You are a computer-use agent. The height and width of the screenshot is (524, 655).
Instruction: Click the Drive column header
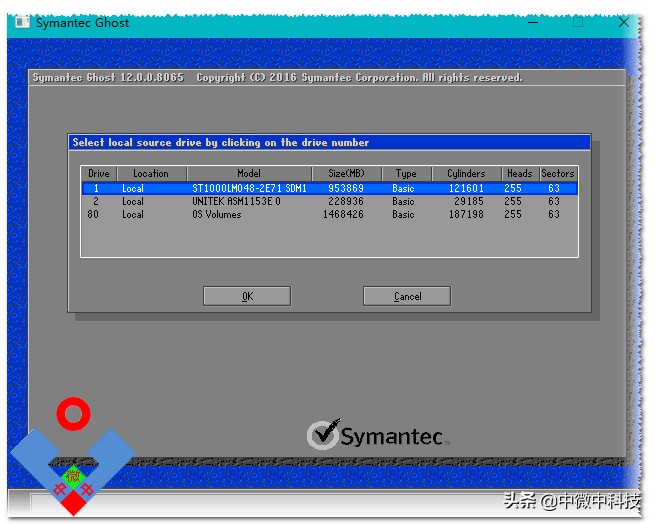[99, 173]
